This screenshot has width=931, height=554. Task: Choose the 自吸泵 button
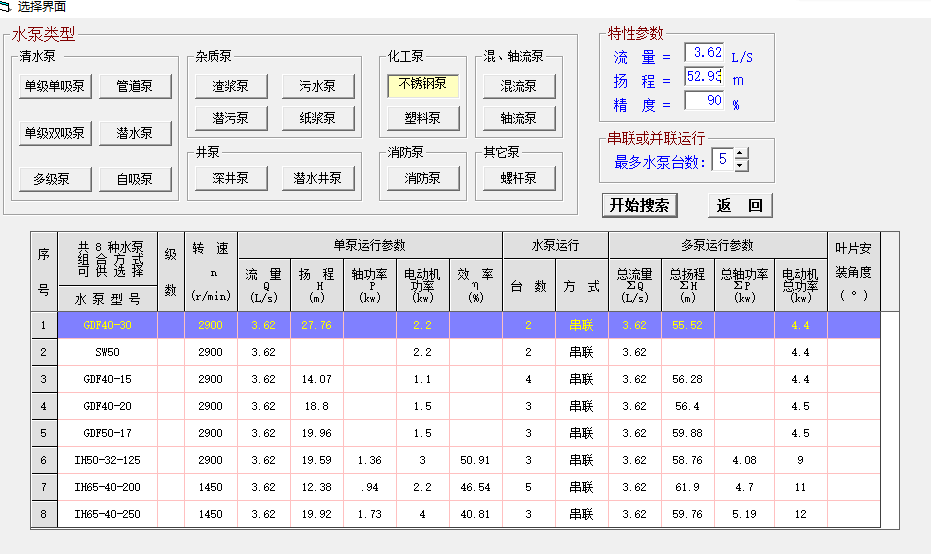[135, 179]
